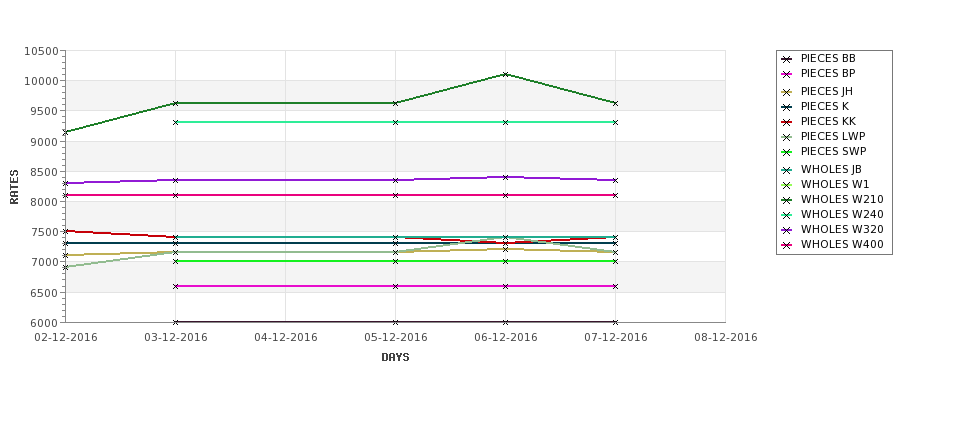Click the WHOLES W1 legend marker
The height and width of the screenshot is (429, 975).
pos(787,185)
